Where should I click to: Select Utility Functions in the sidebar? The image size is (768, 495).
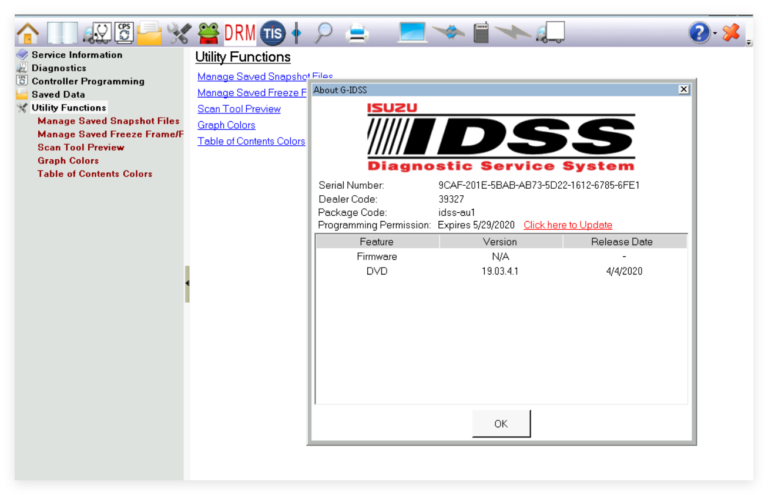click(69, 108)
